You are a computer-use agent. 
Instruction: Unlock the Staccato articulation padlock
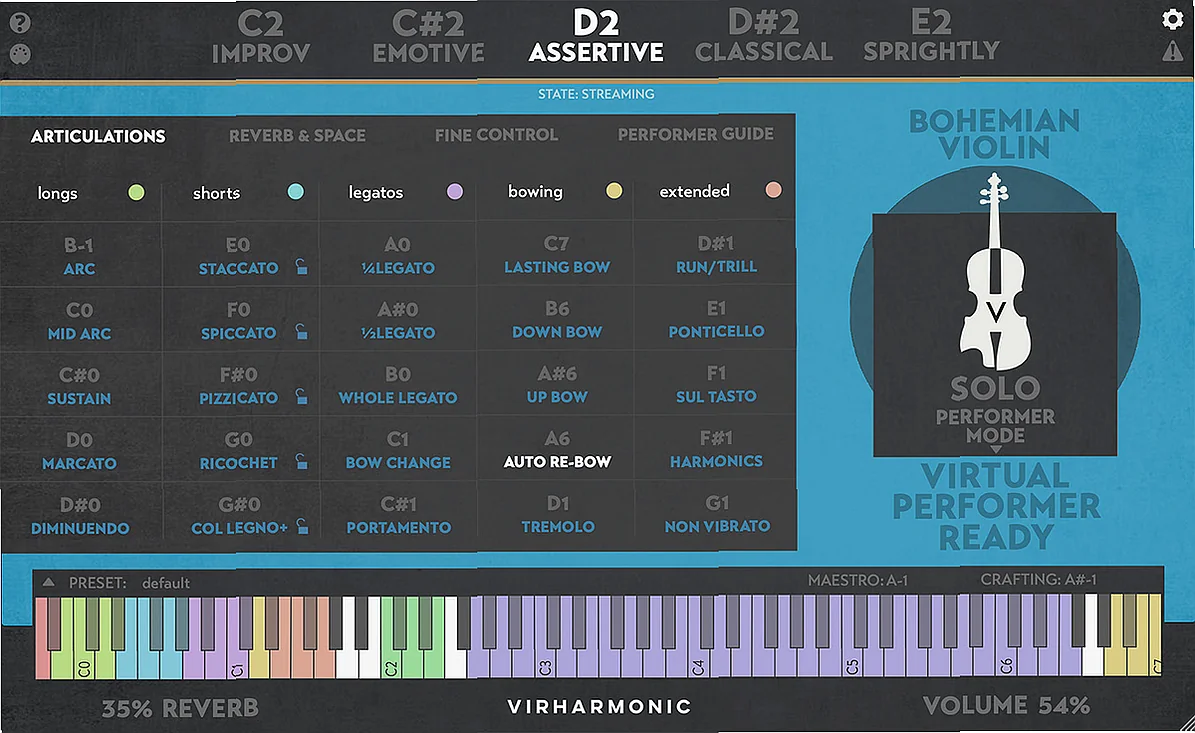[301, 268]
